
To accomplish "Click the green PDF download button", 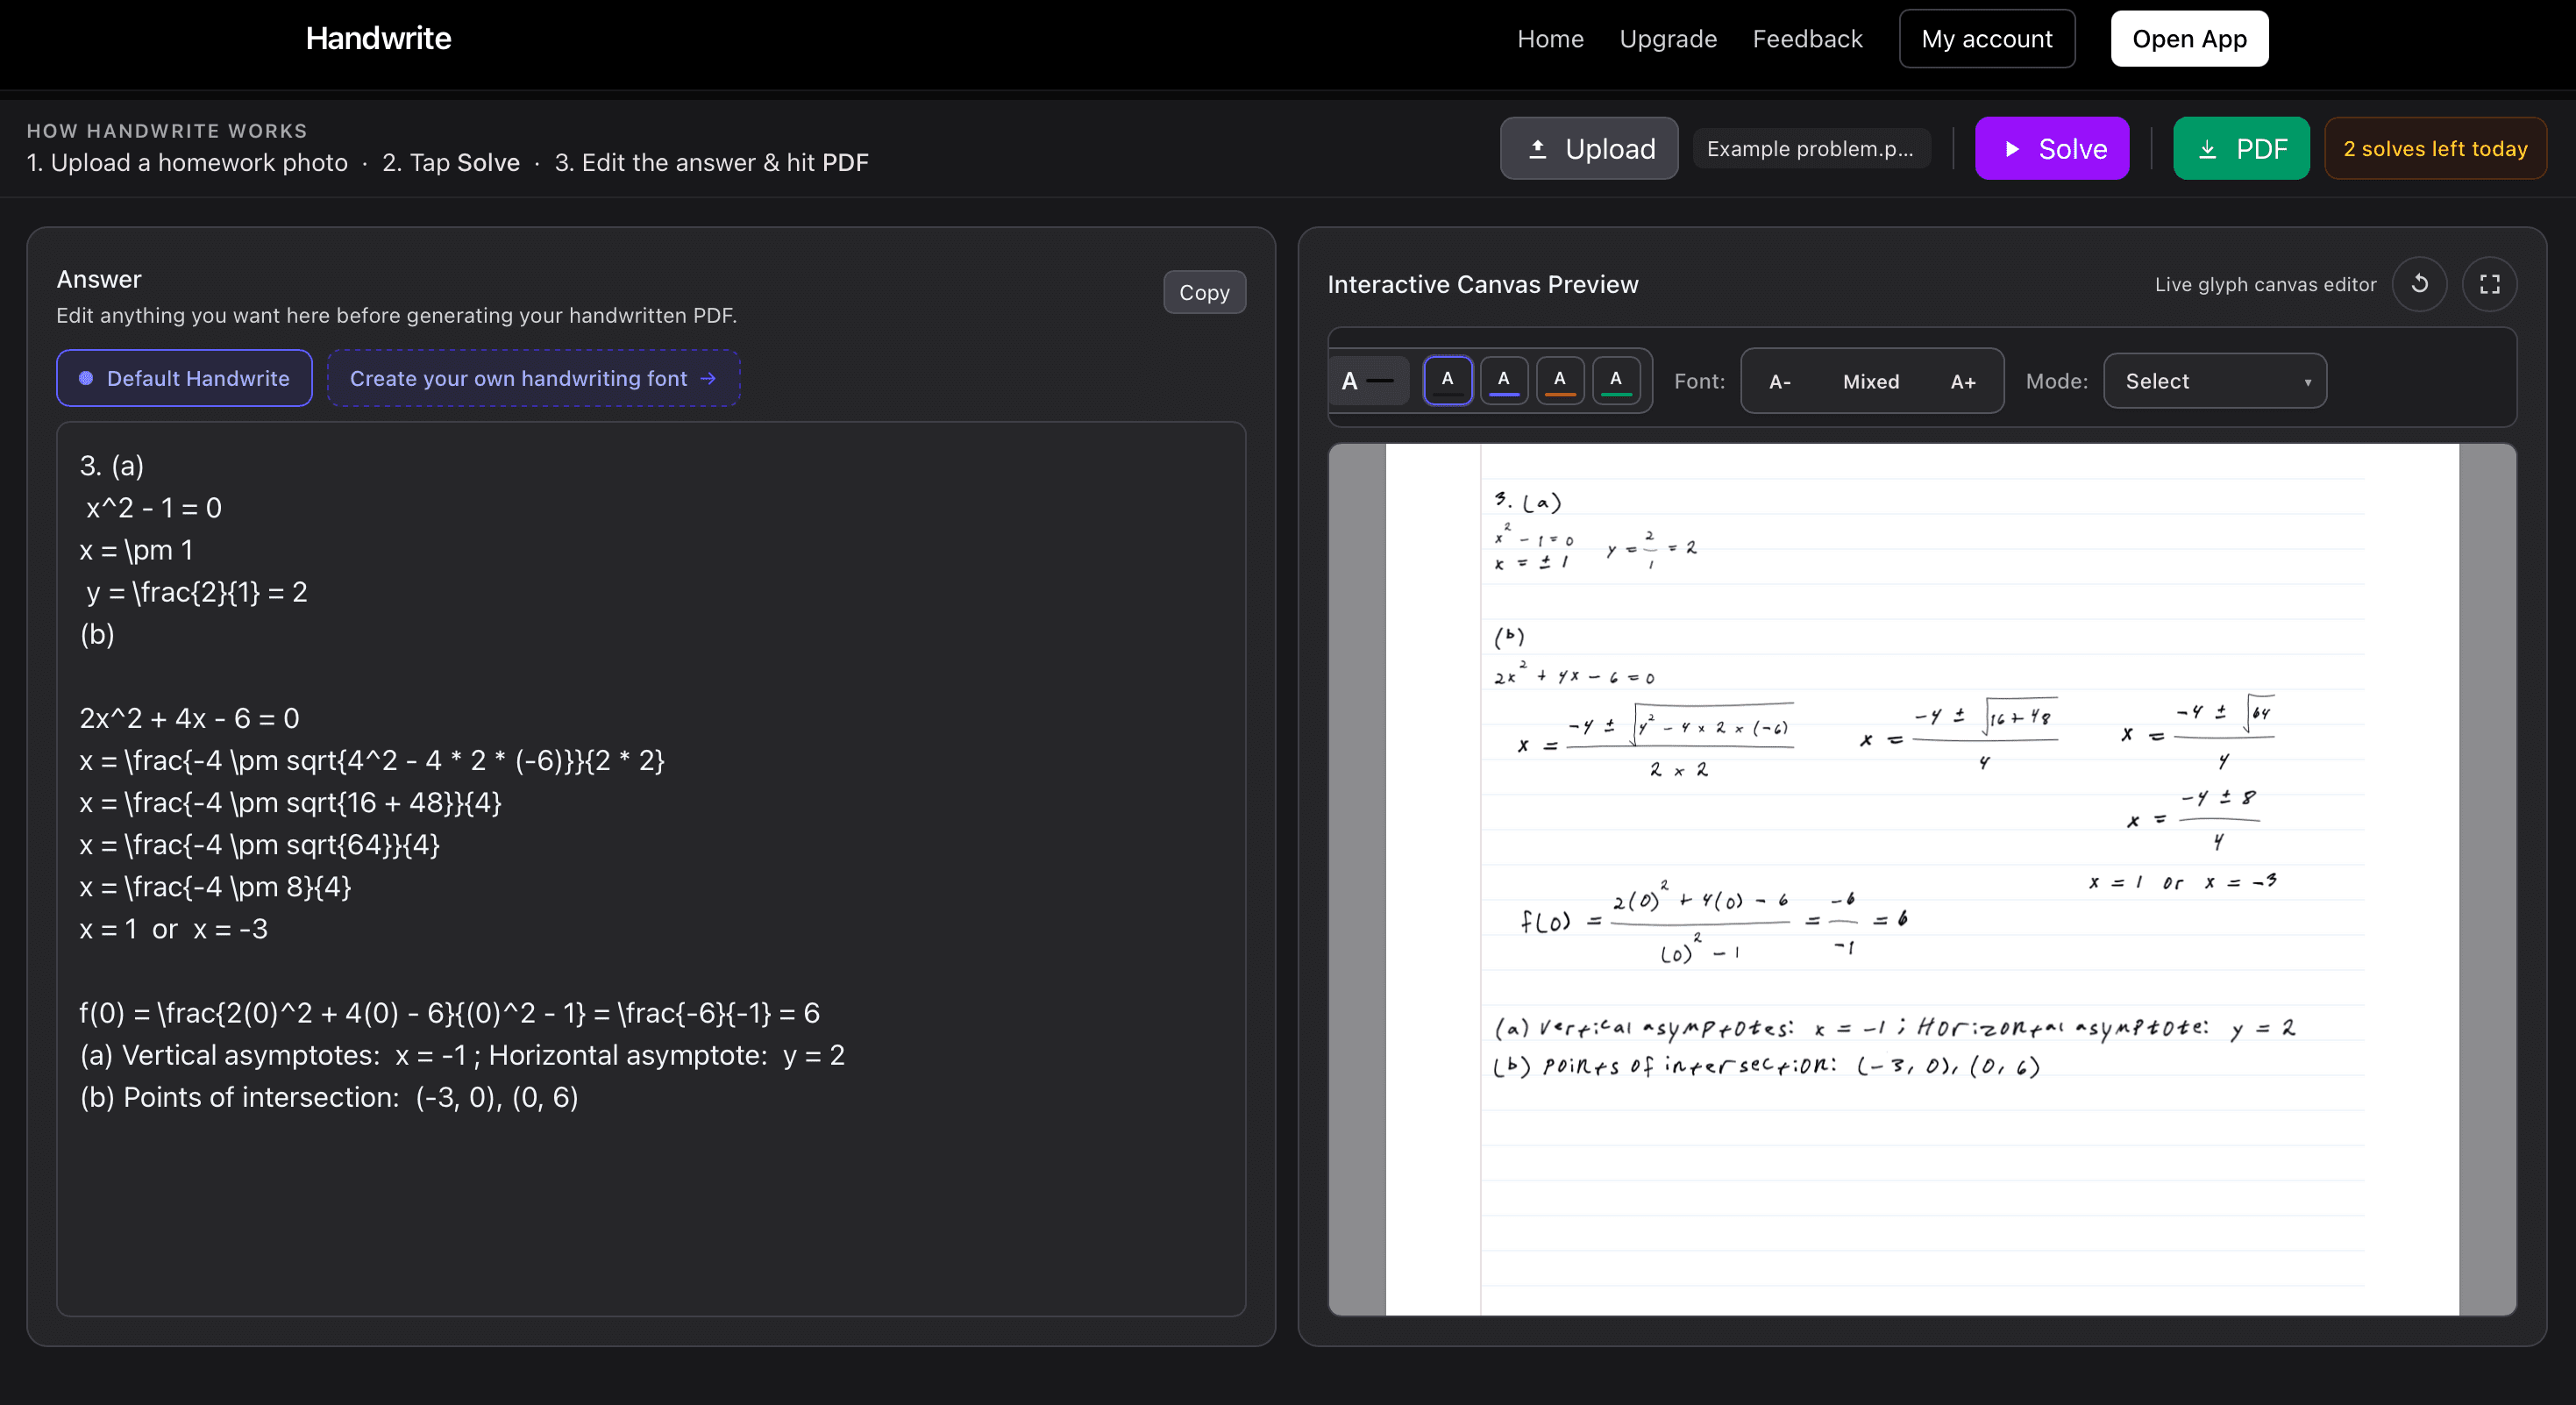I will pyautogui.click(x=2241, y=149).
